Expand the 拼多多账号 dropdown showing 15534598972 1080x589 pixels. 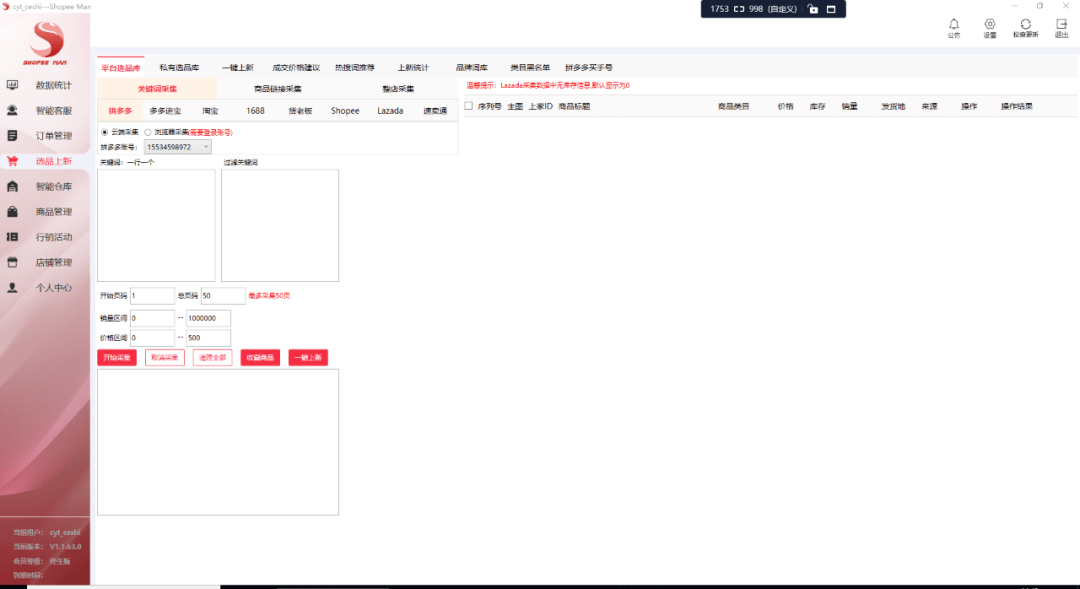[x=178, y=147]
